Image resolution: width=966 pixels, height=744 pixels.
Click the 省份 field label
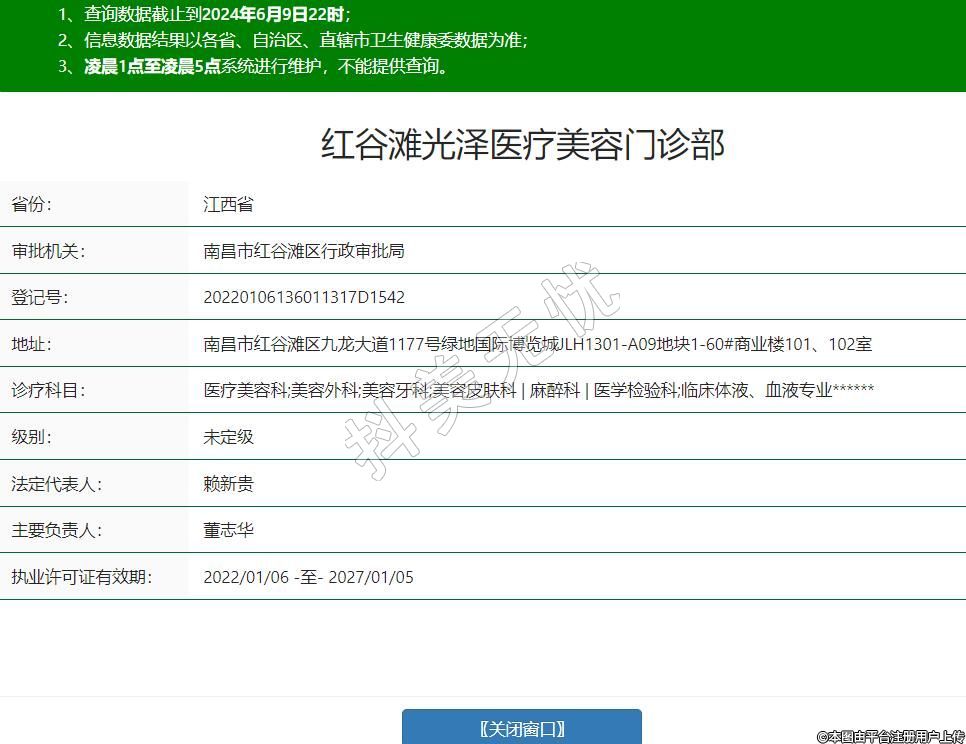[x=31, y=205]
